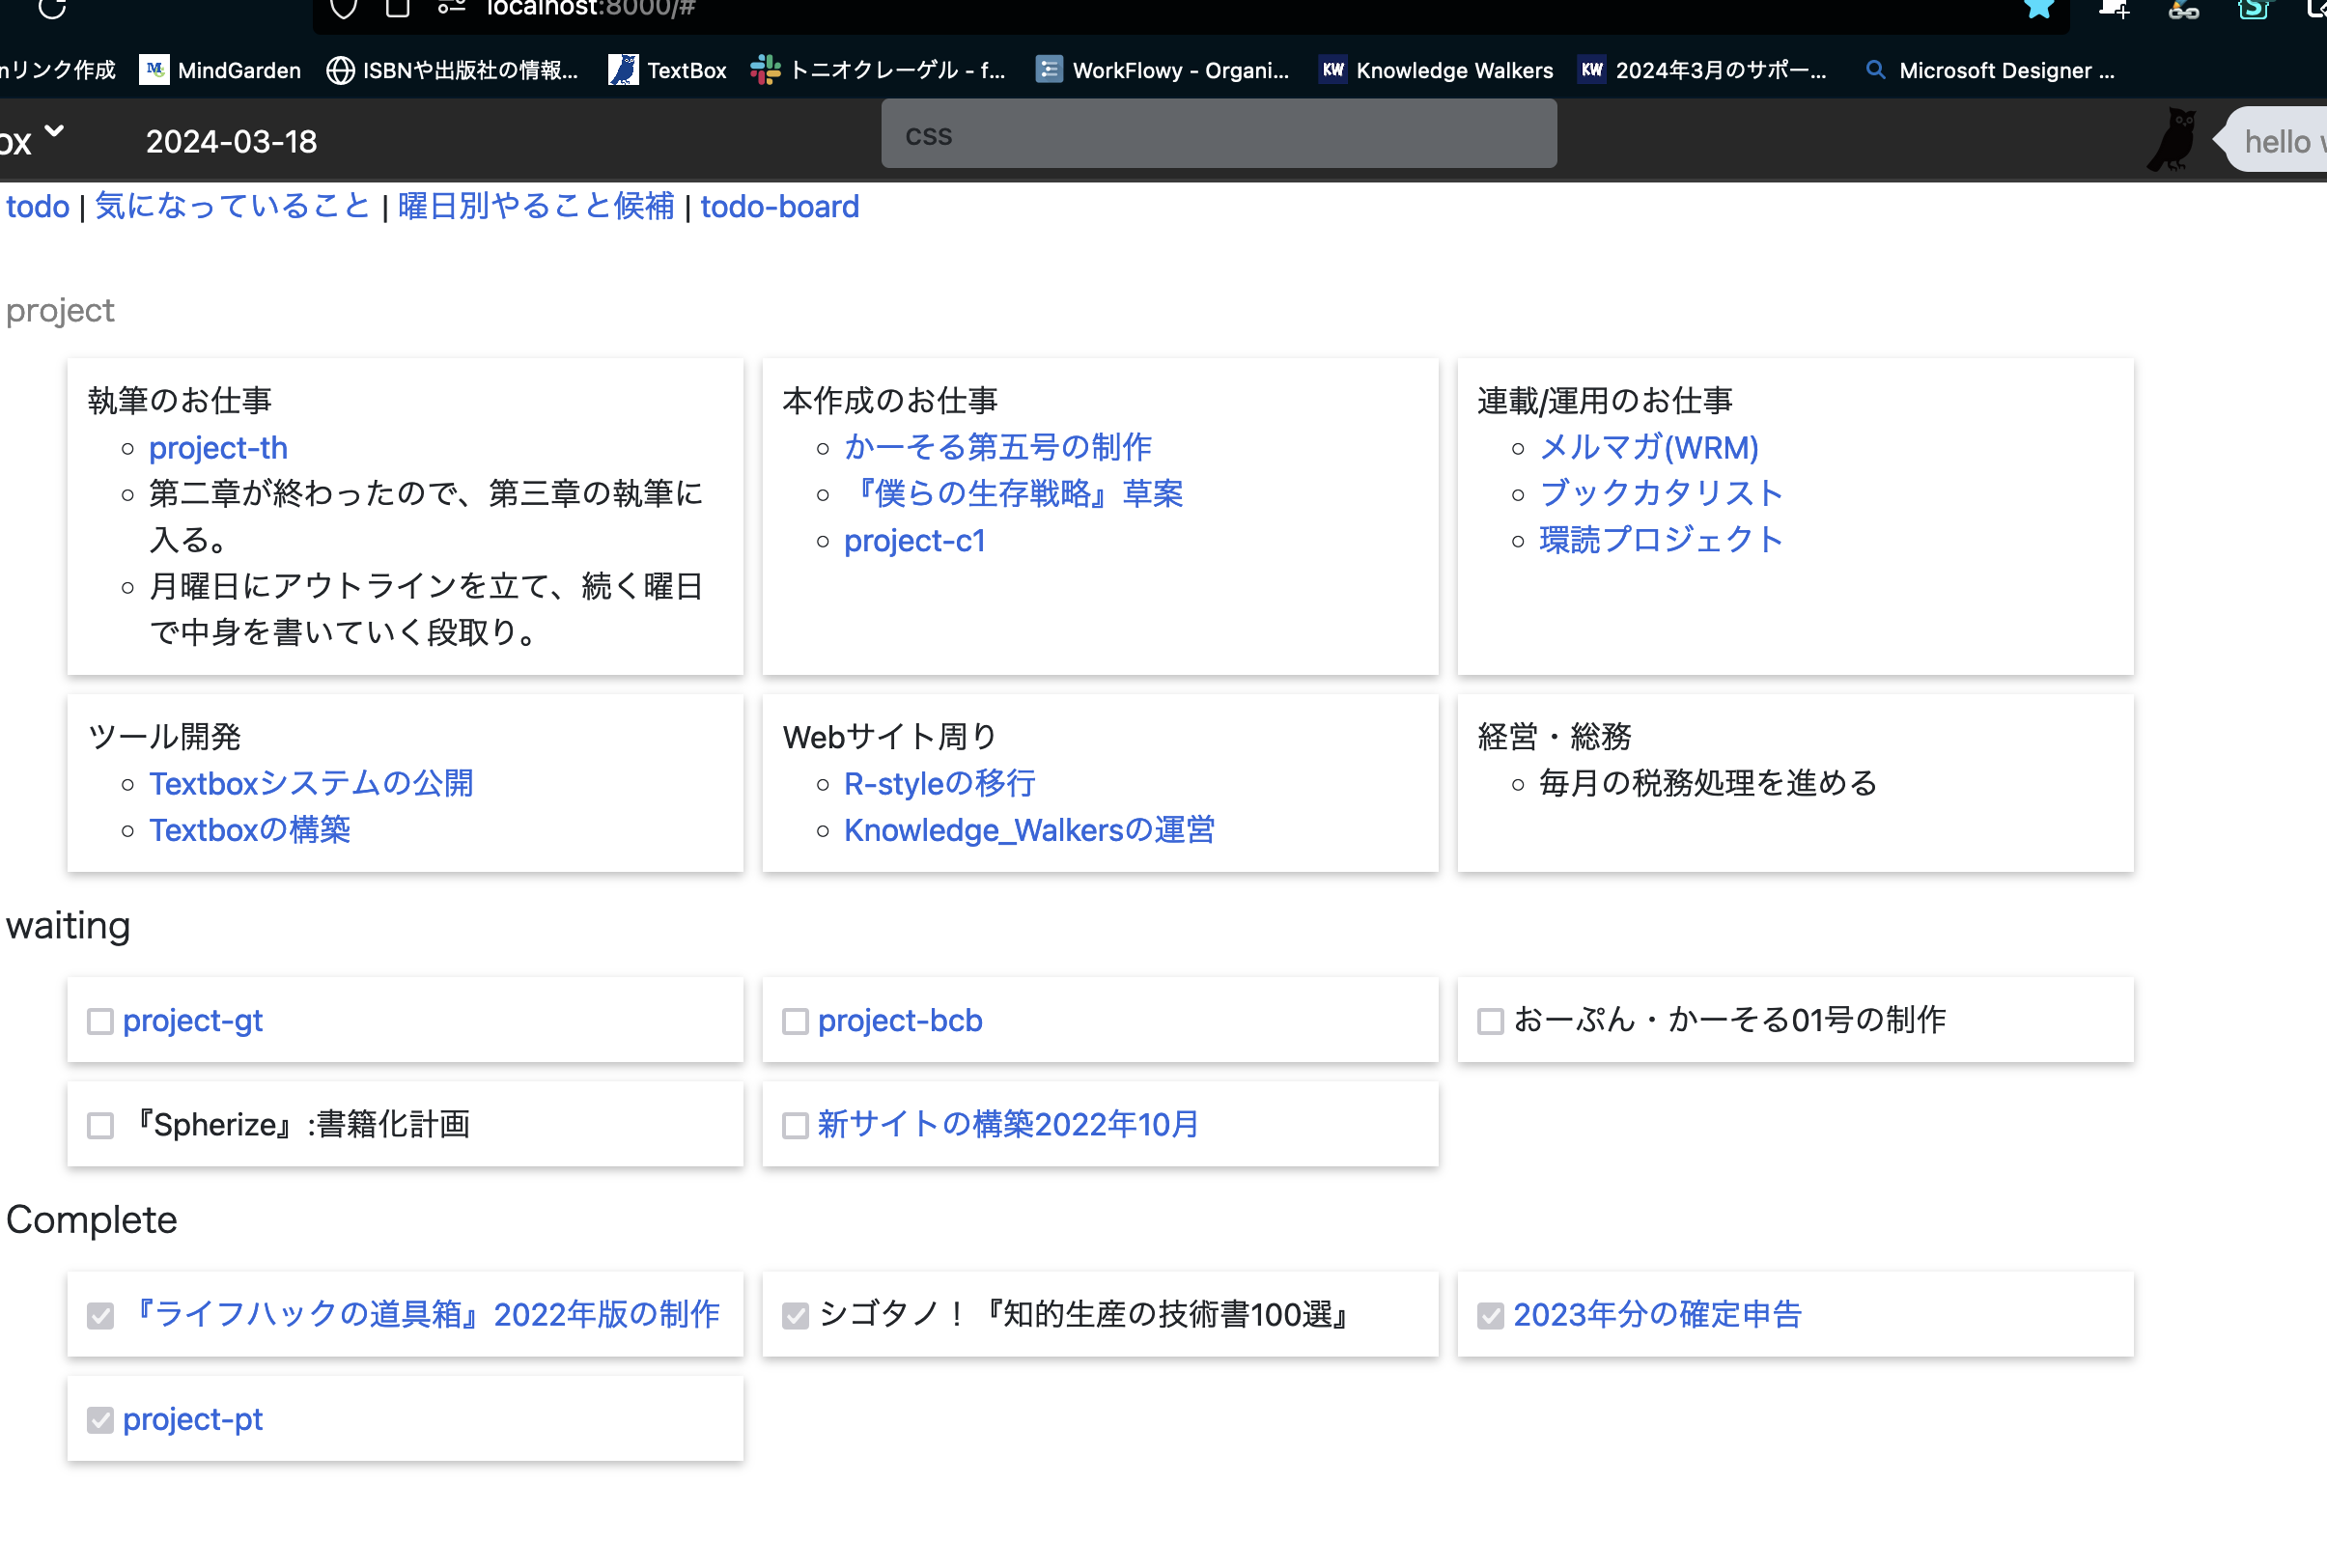The image size is (2327, 1568).
Task: Check the 『Spherize』書籍化計画 checkbox
Action: click(x=100, y=1125)
